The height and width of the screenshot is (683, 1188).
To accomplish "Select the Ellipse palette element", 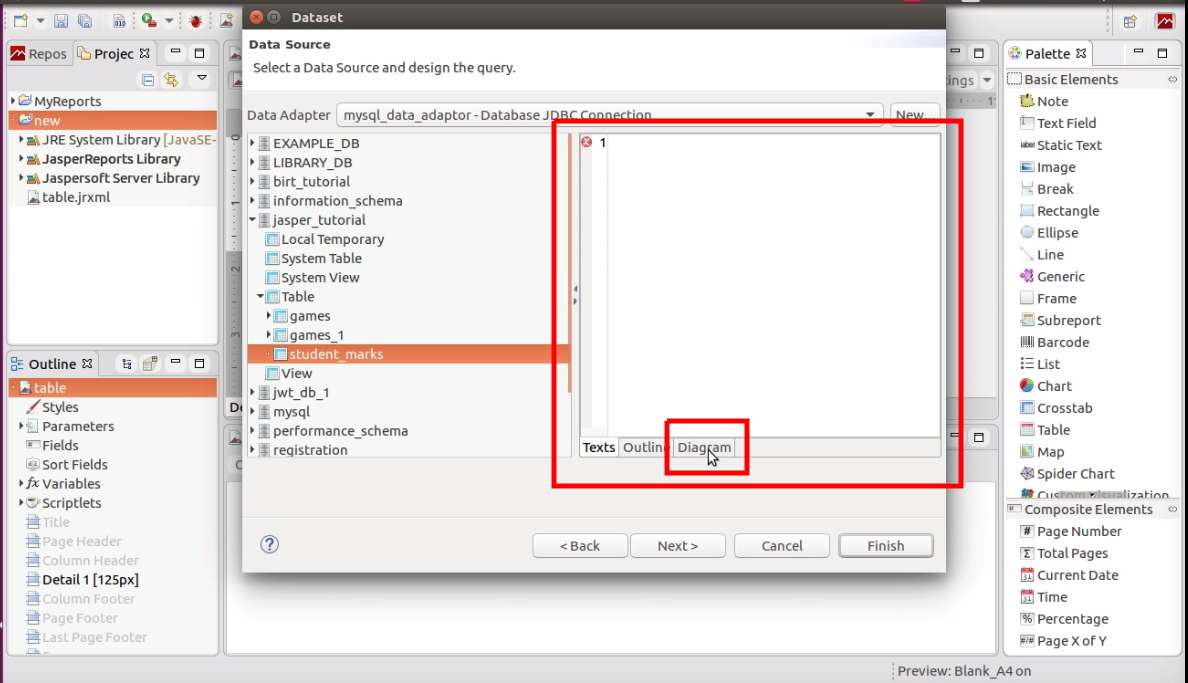I will [1049, 233].
